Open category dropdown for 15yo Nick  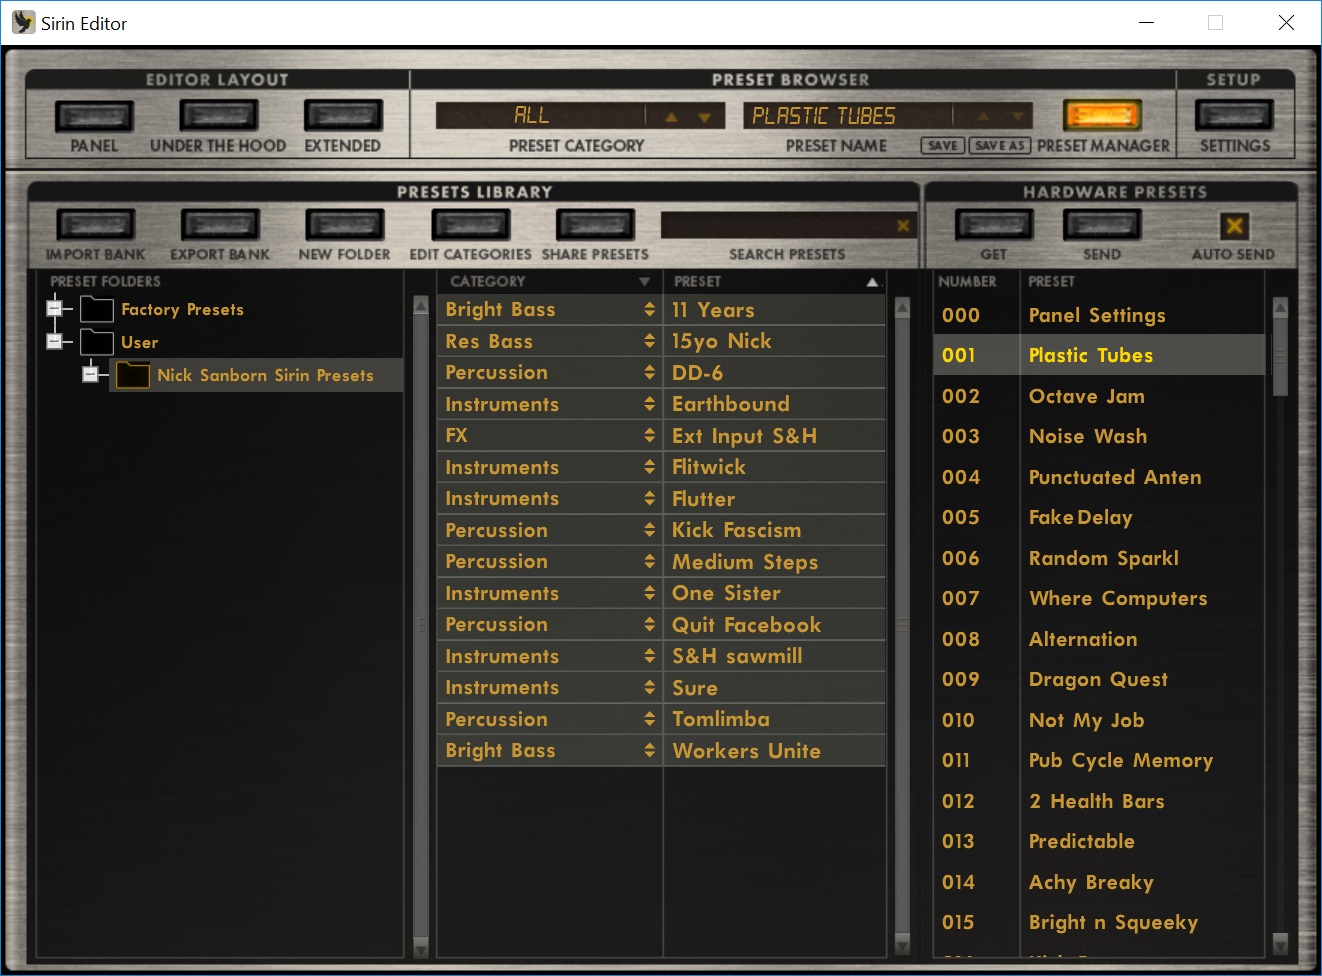pos(649,341)
